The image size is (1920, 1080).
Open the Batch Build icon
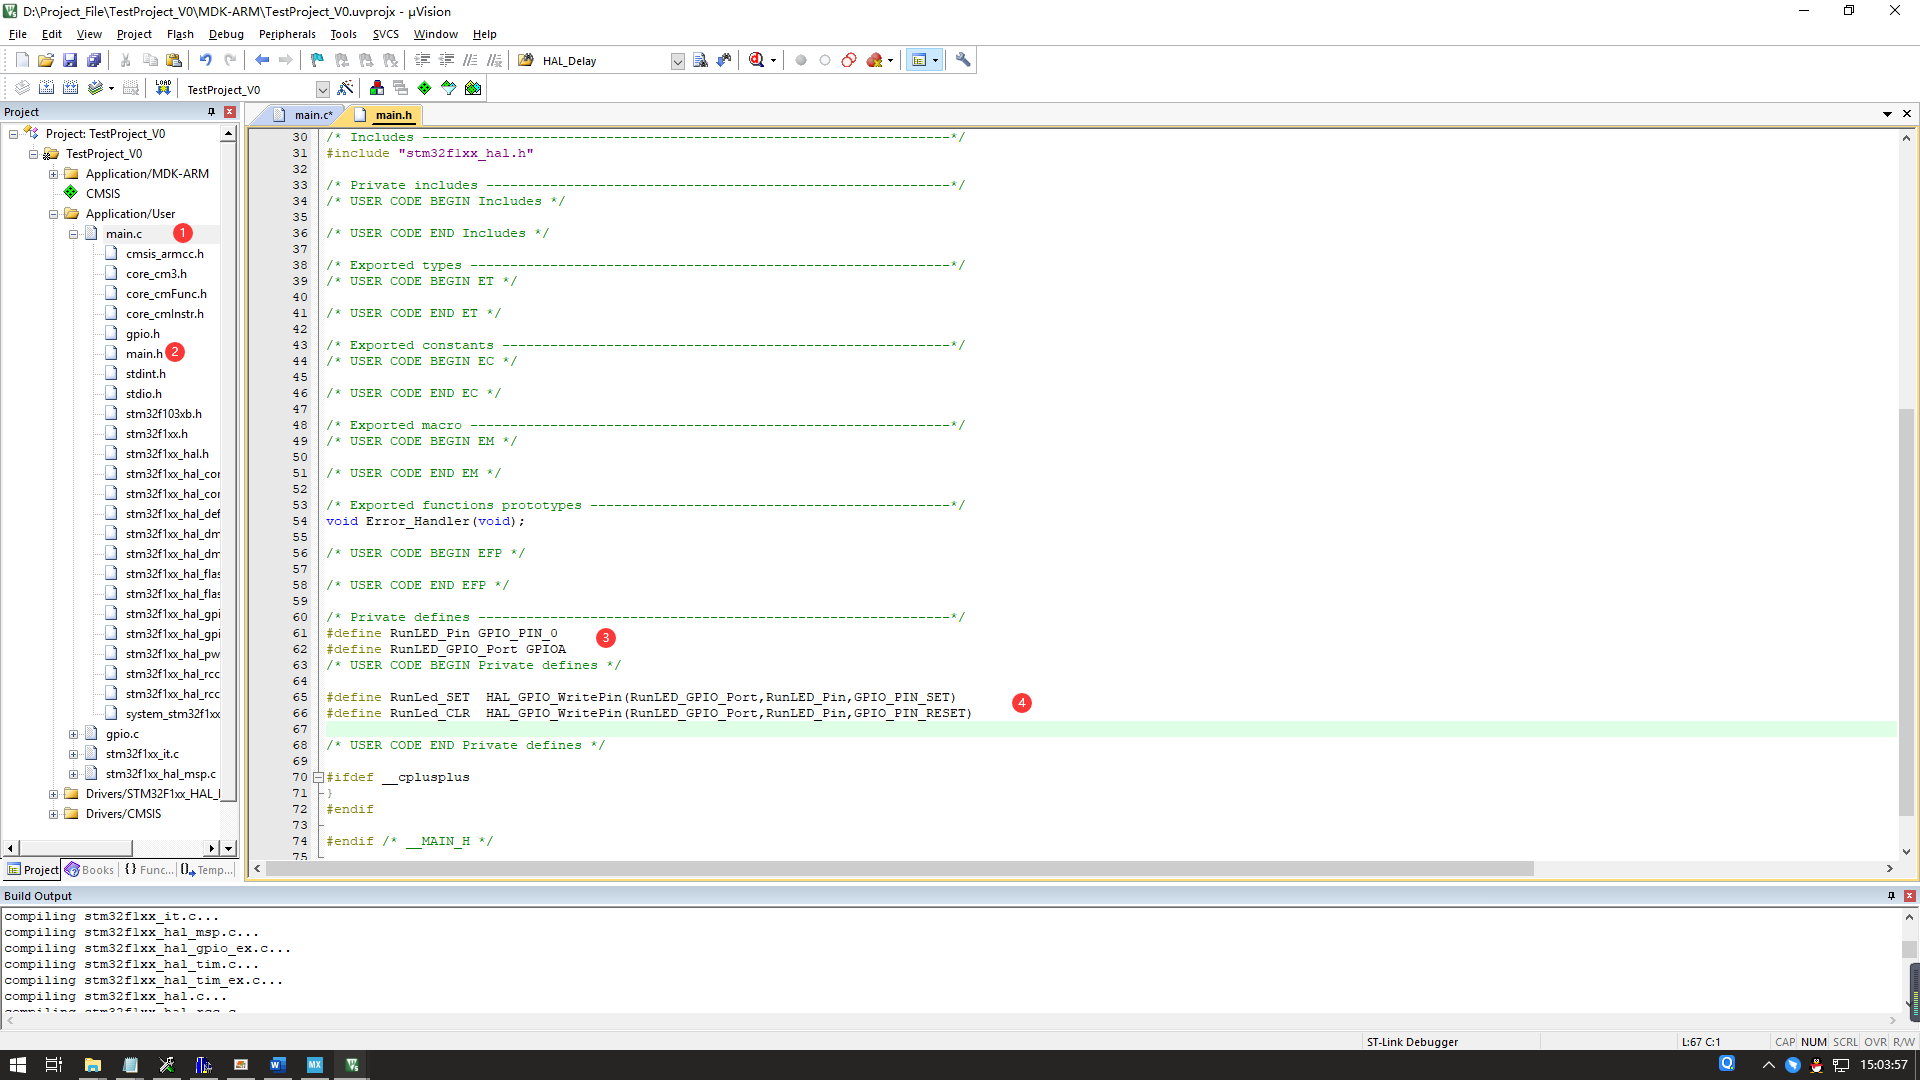coord(95,88)
